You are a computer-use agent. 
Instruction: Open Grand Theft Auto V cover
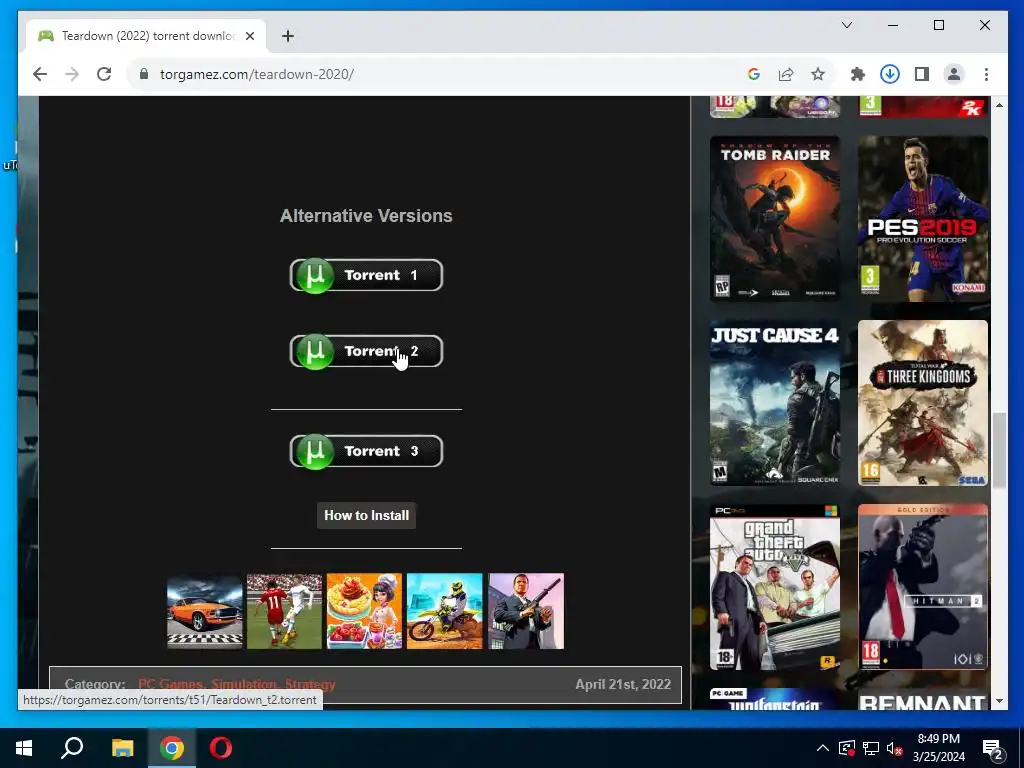pyautogui.click(x=775, y=587)
